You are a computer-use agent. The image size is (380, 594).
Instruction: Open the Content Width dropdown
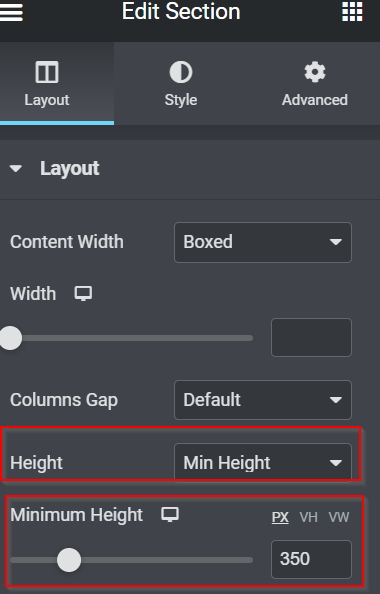[263, 242]
